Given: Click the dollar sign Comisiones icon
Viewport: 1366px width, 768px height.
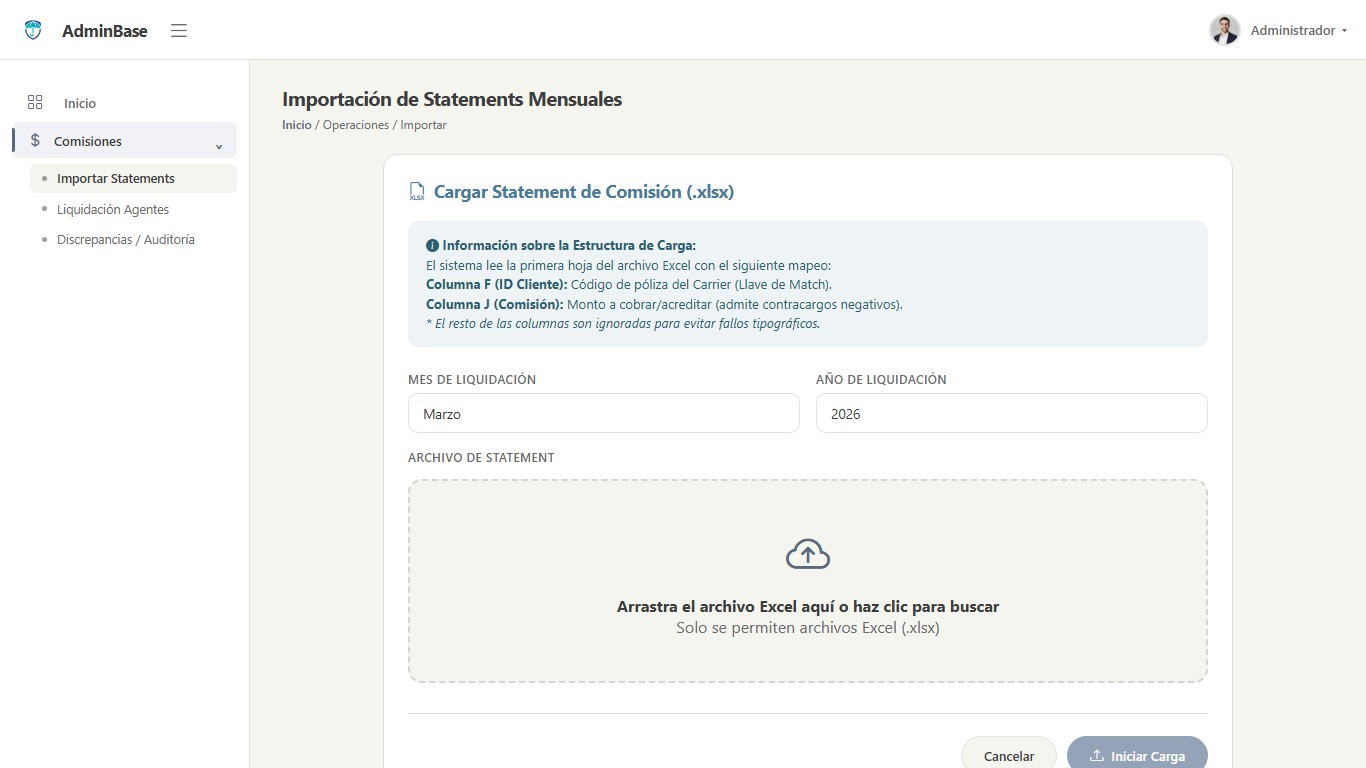Looking at the screenshot, I should pos(35,141).
